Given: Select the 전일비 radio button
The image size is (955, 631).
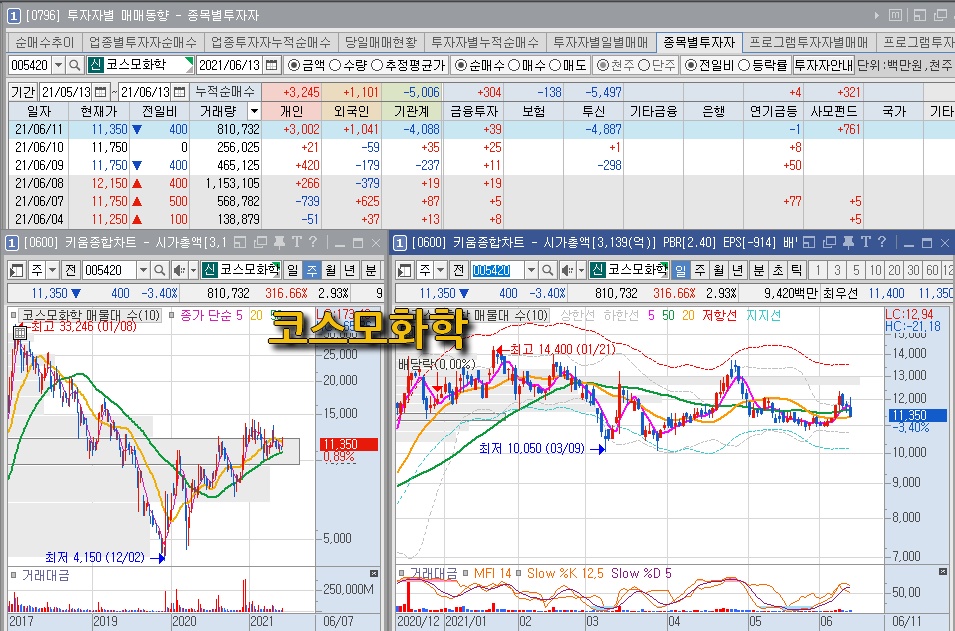Looking at the screenshot, I should click(691, 65).
